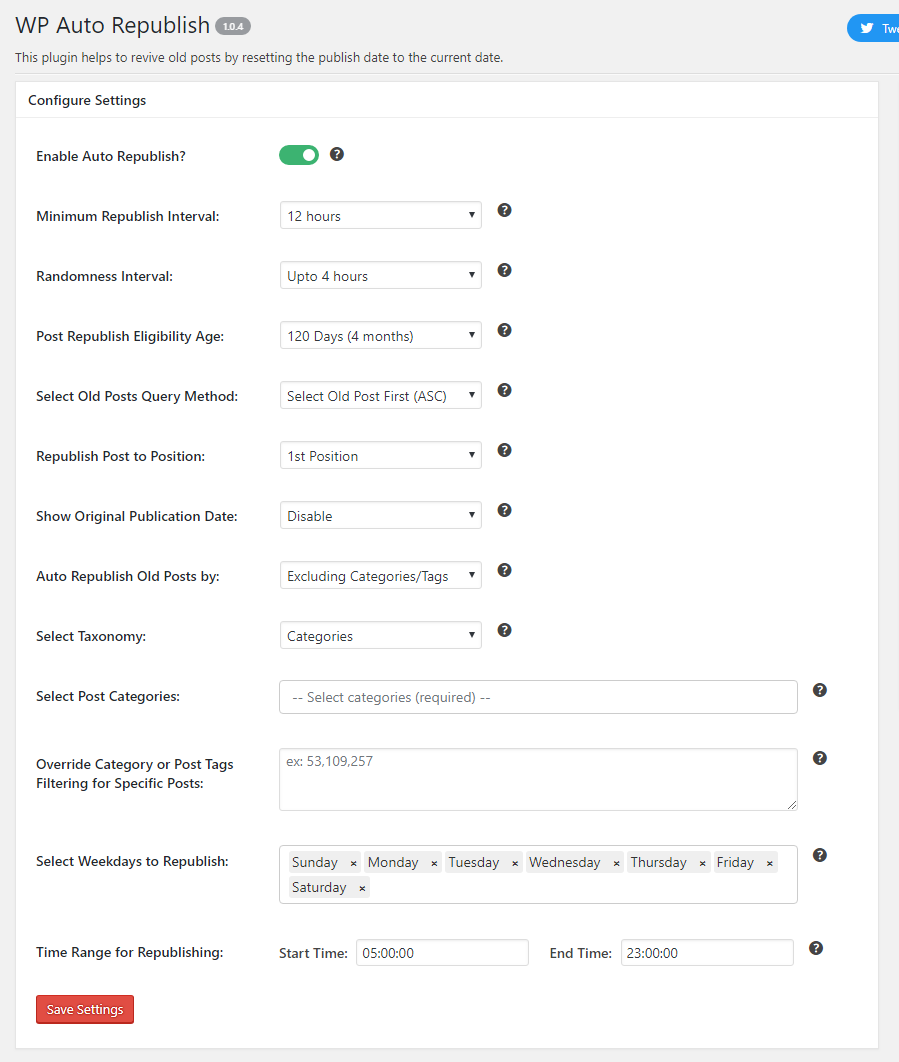This screenshot has height=1062, width=899.
Task: Open the Show Original Publication Date dropdown
Action: [380, 516]
